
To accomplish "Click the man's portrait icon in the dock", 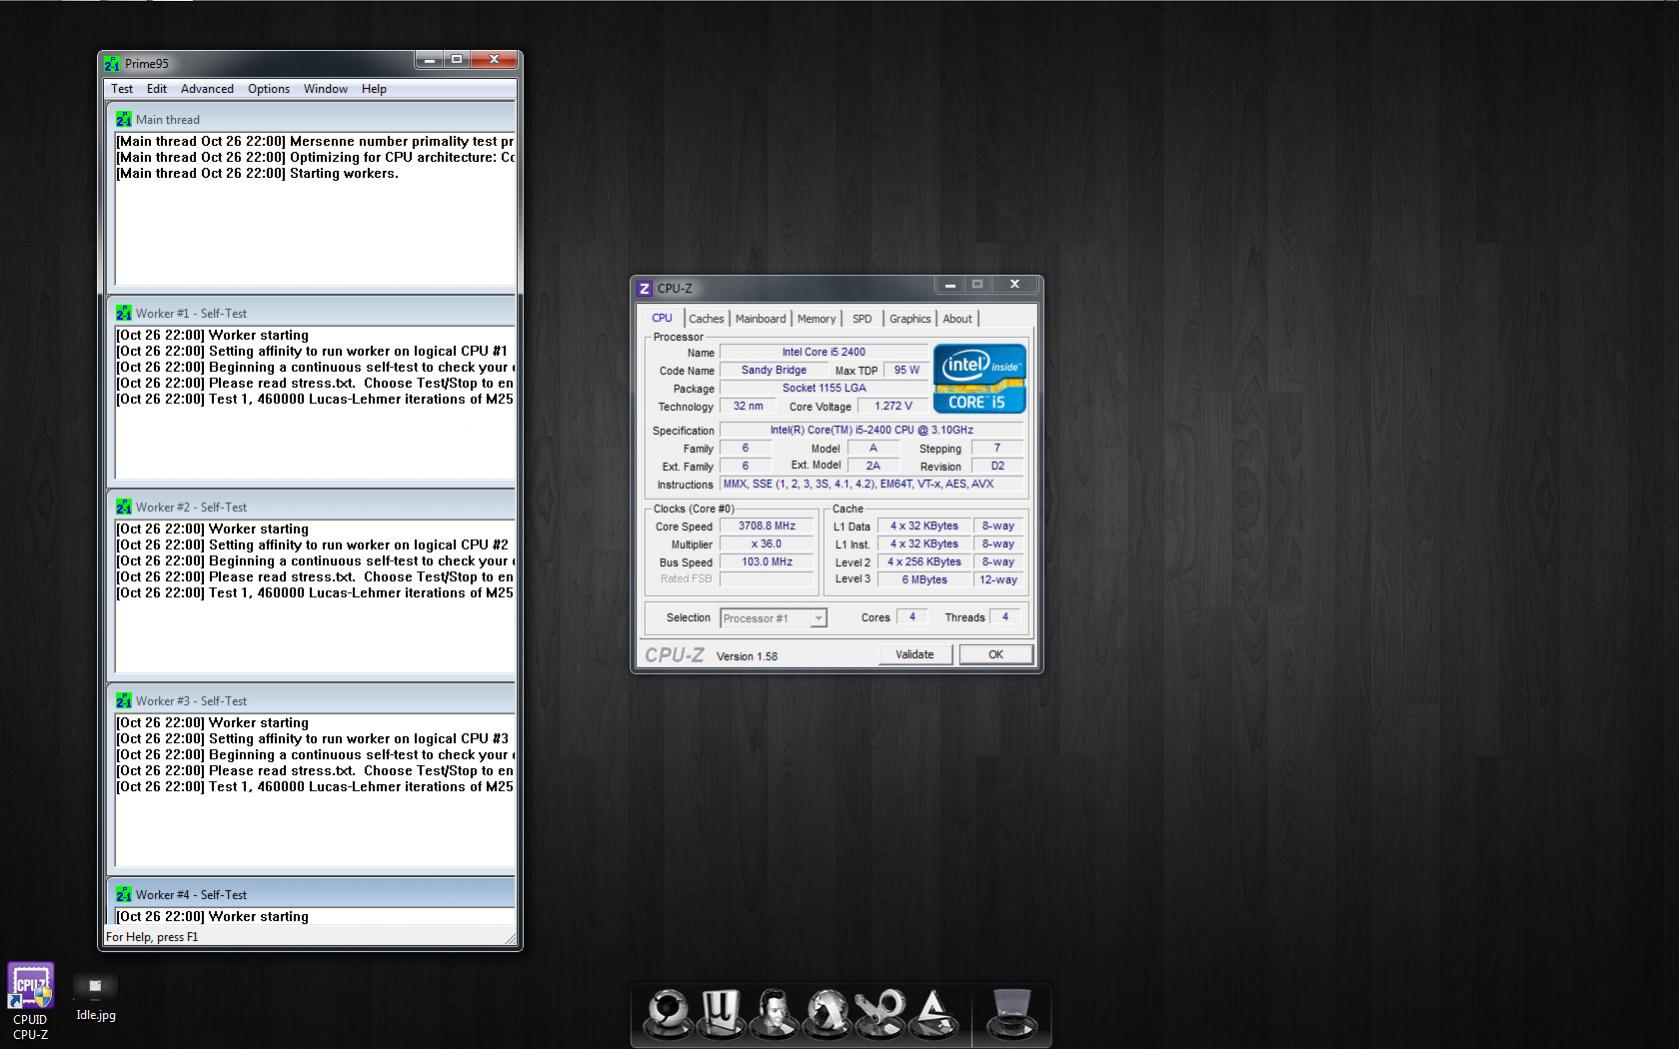I will tap(773, 1013).
